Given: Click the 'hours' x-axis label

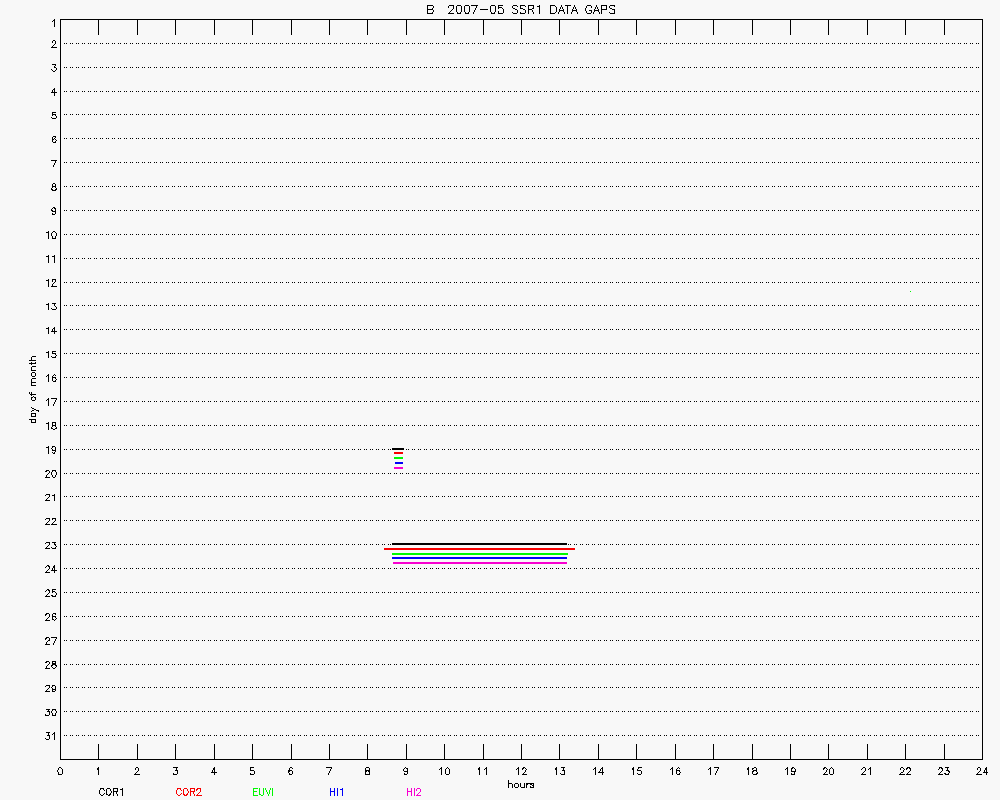Looking at the screenshot, I should click(521, 785).
